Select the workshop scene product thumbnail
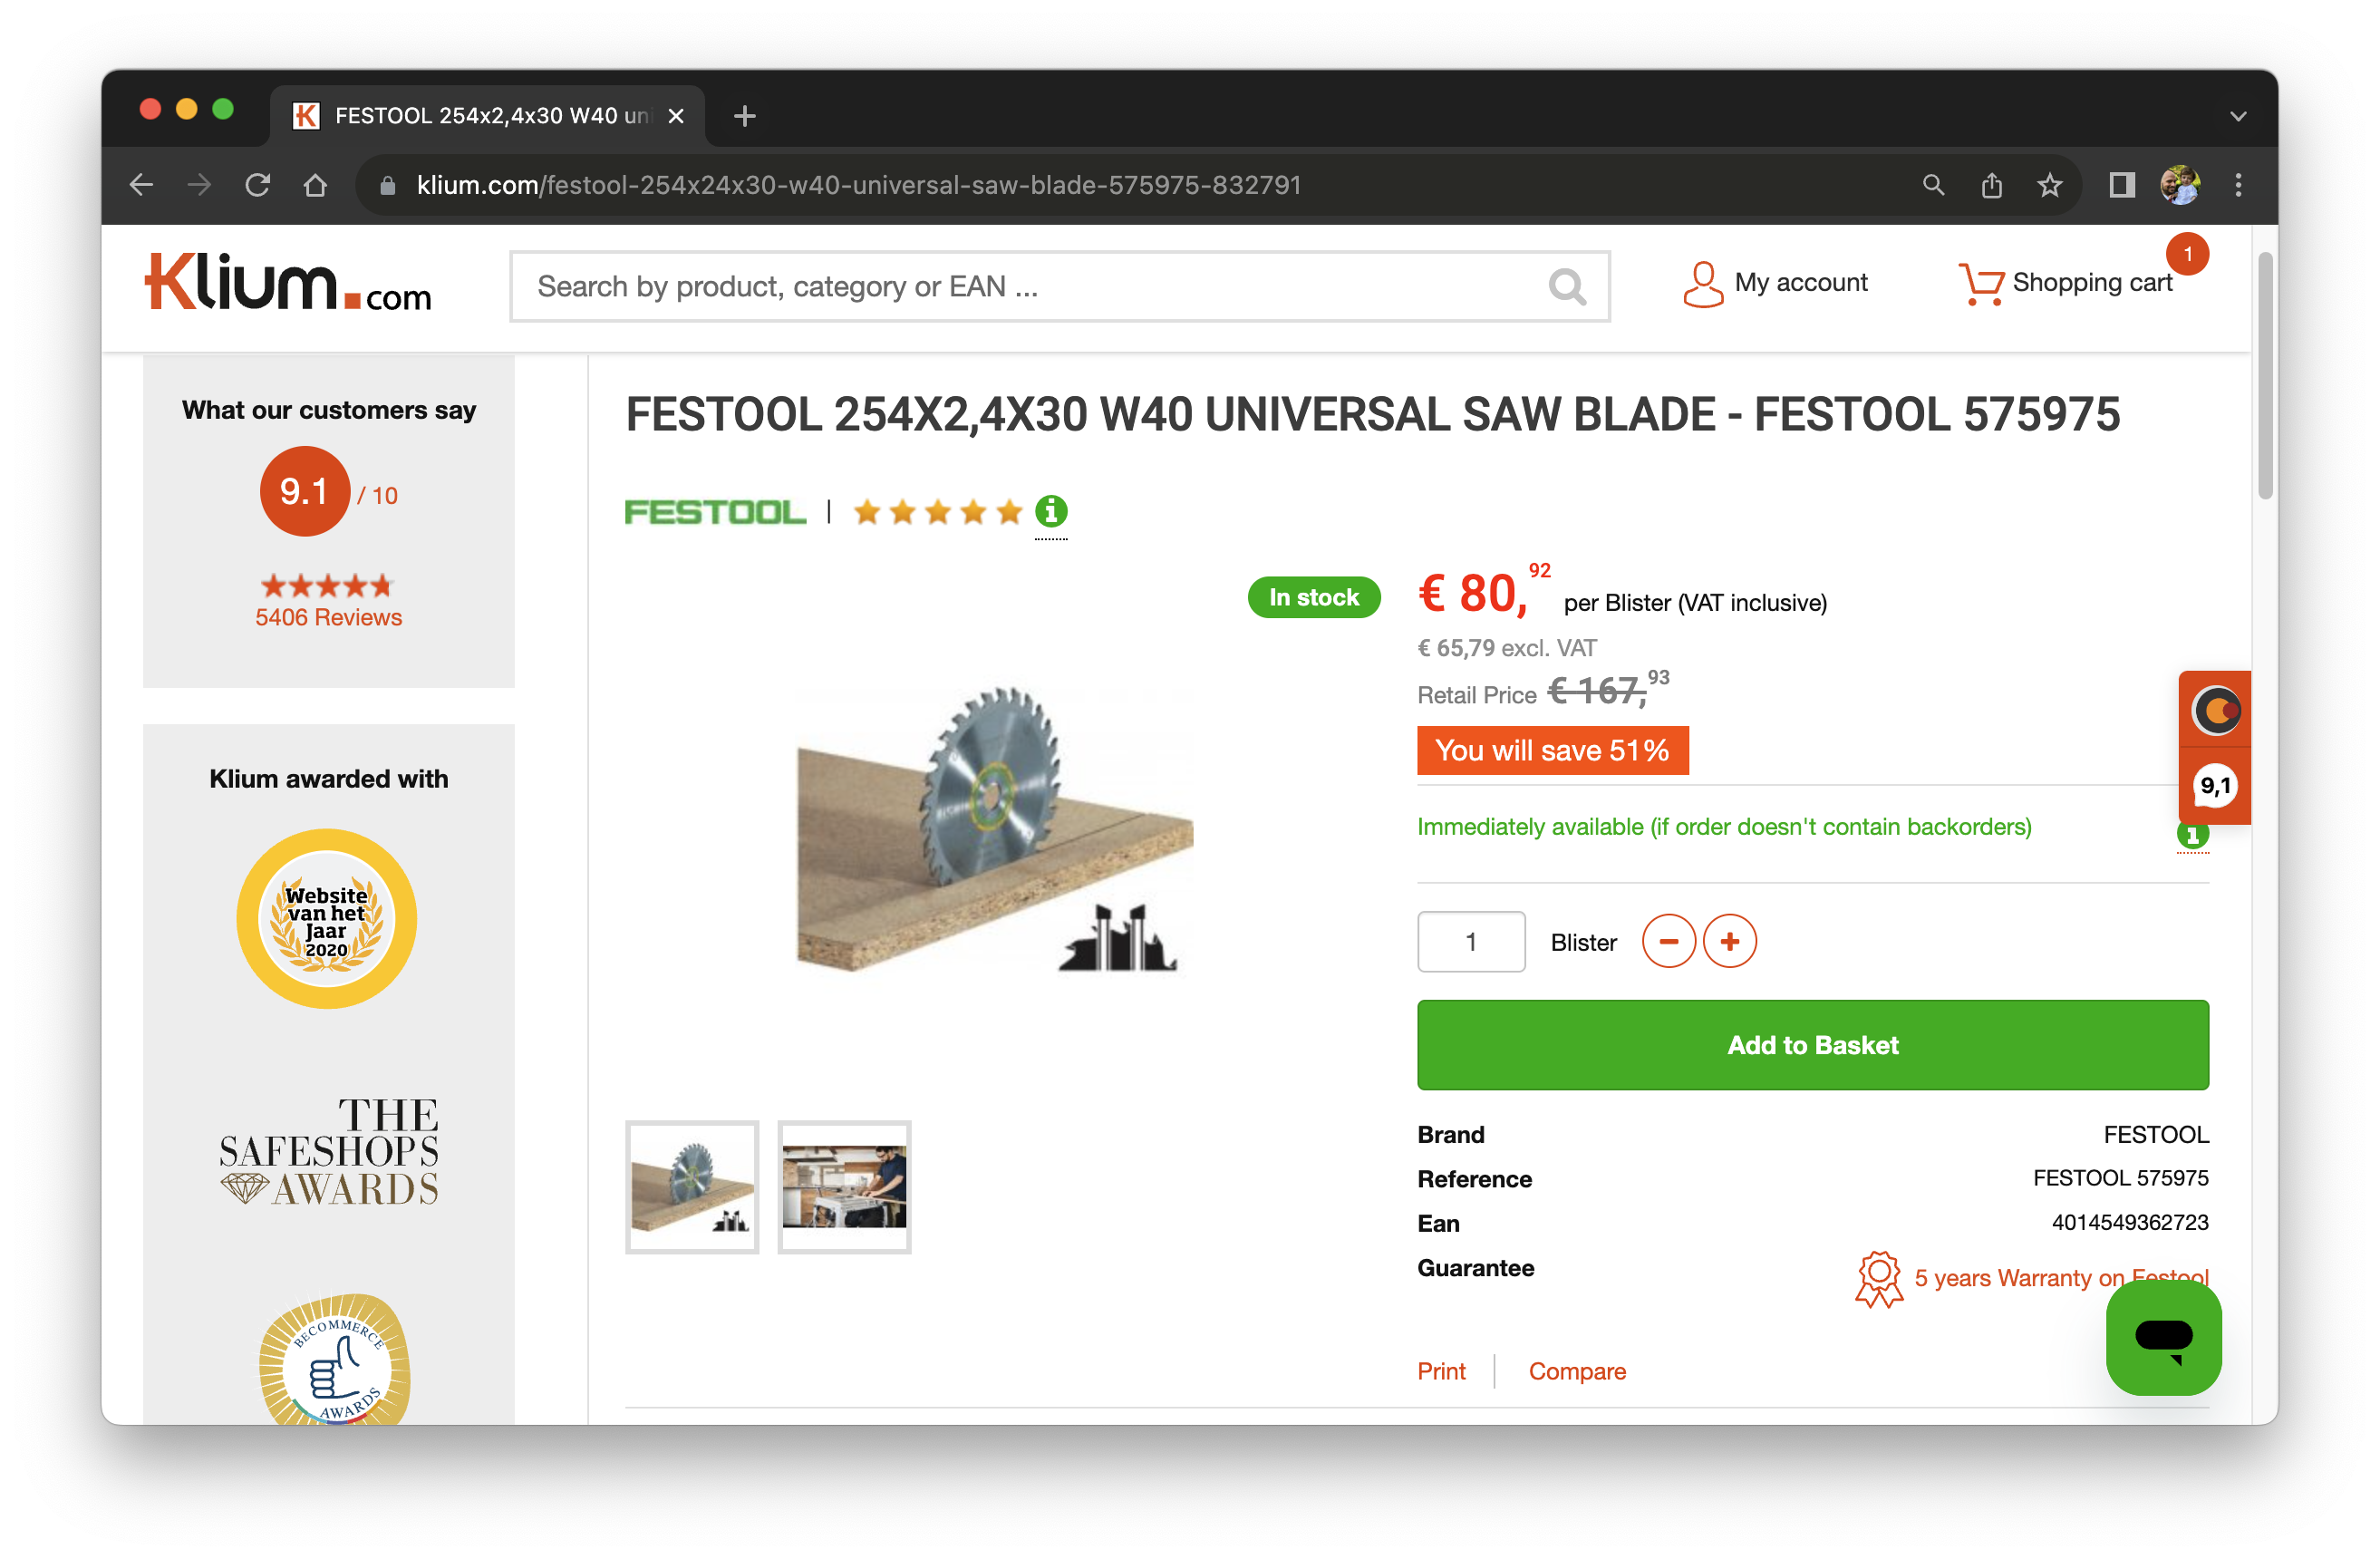 (x=844, y=1187)
